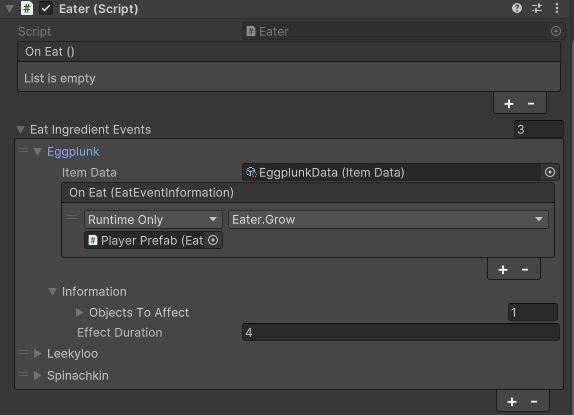
Task: Open the Eater component help reference icon
Action: click(517, 8)
